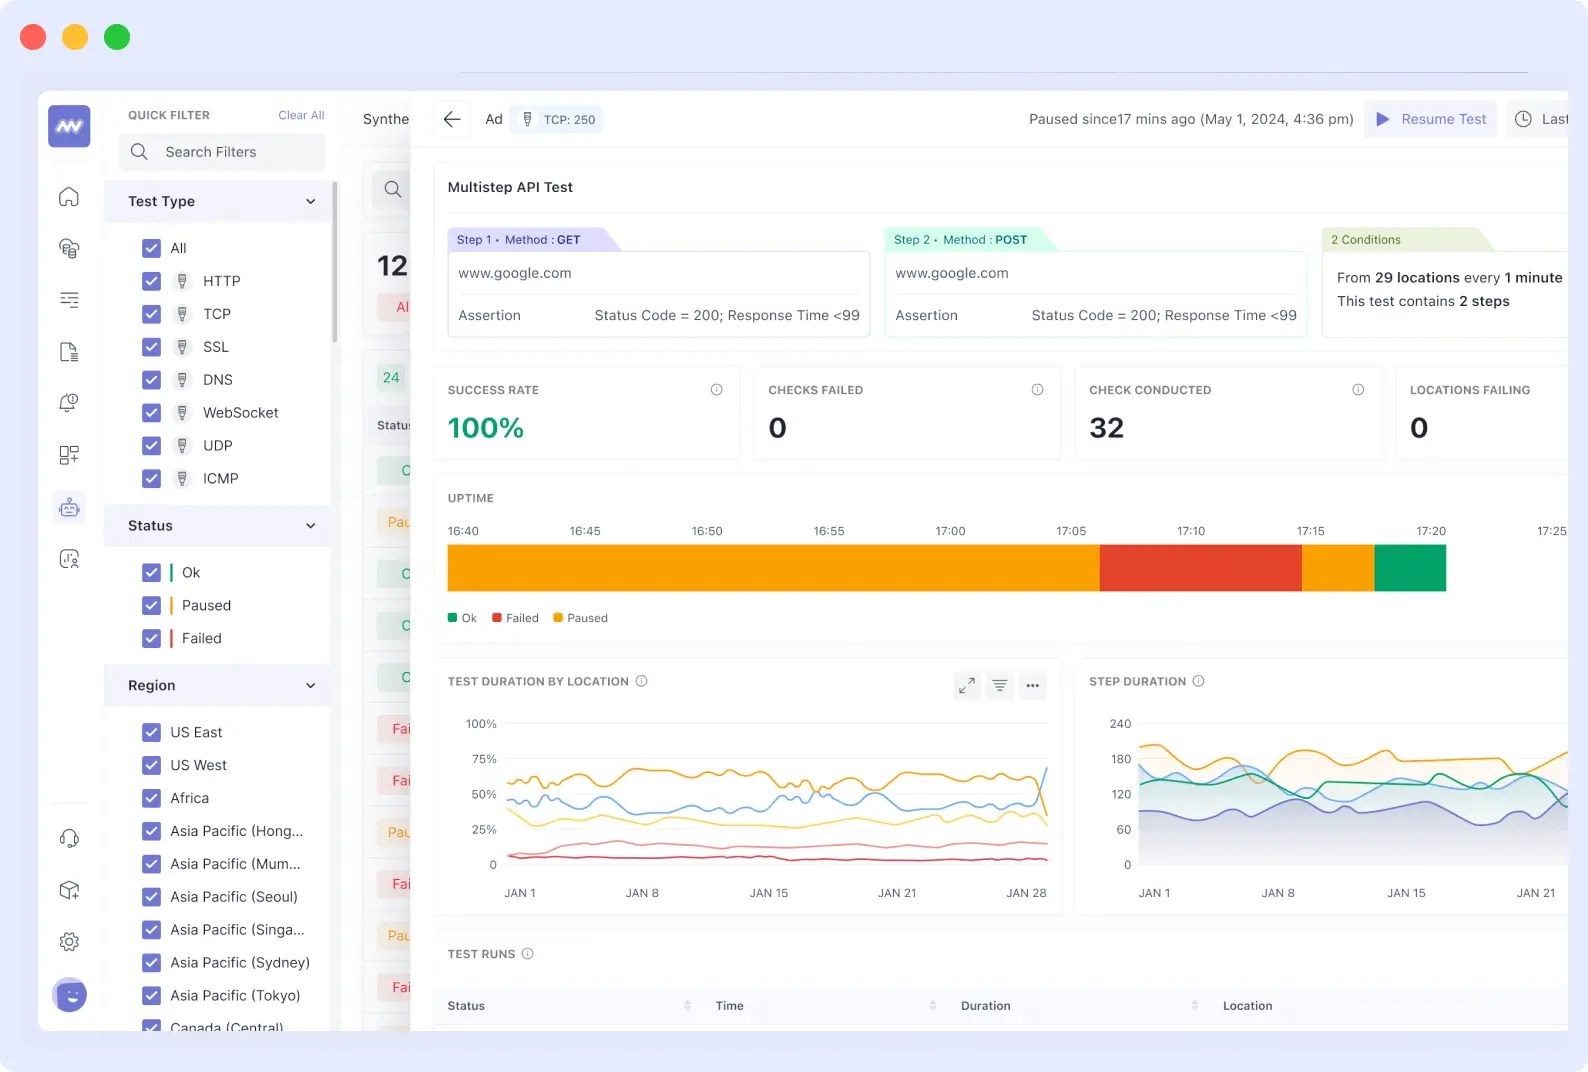Click the home icon in left sidebar
1588x1072 pixels.
(69, 197)
